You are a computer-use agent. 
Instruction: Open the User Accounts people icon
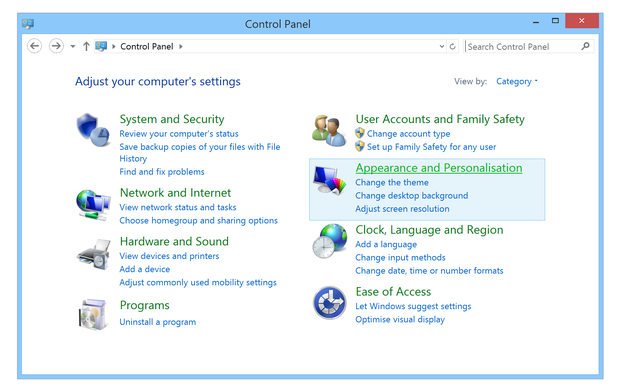[x=329, y=130]
